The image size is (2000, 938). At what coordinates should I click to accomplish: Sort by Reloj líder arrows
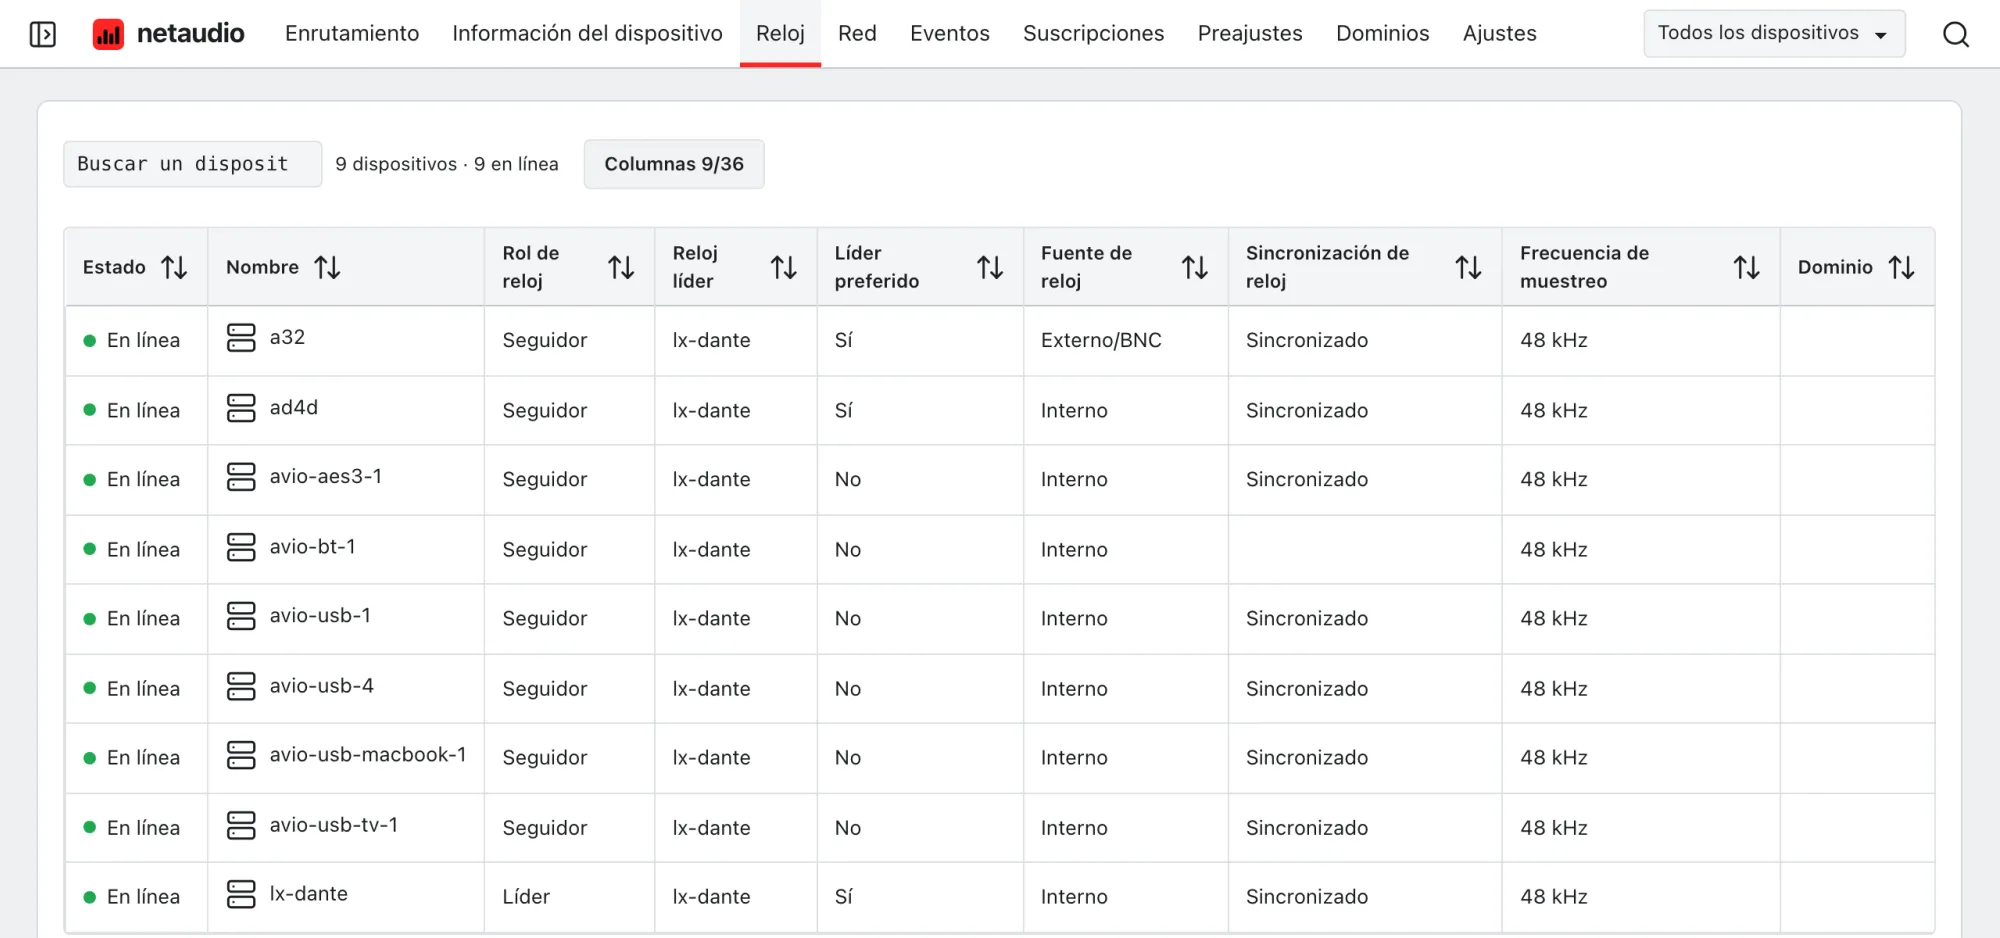[x=784, y=267]
